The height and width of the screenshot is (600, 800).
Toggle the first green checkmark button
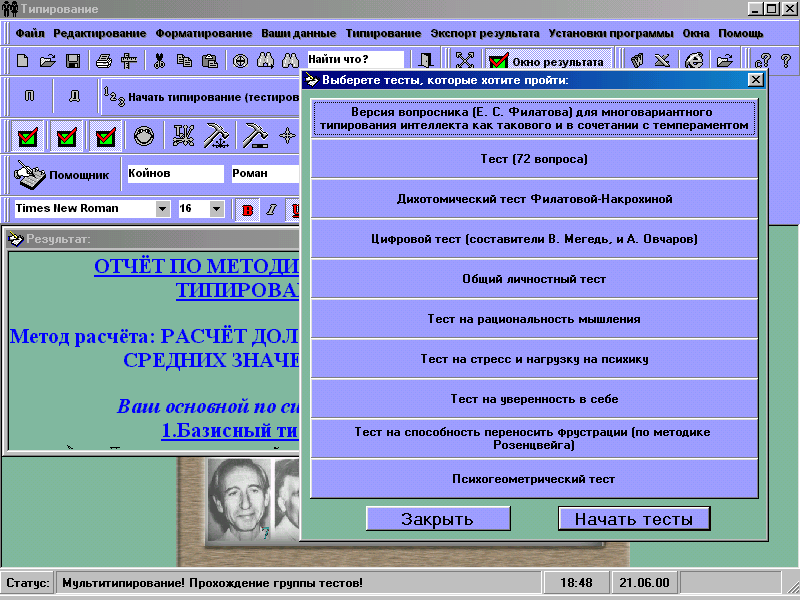(x=28, y=136)
